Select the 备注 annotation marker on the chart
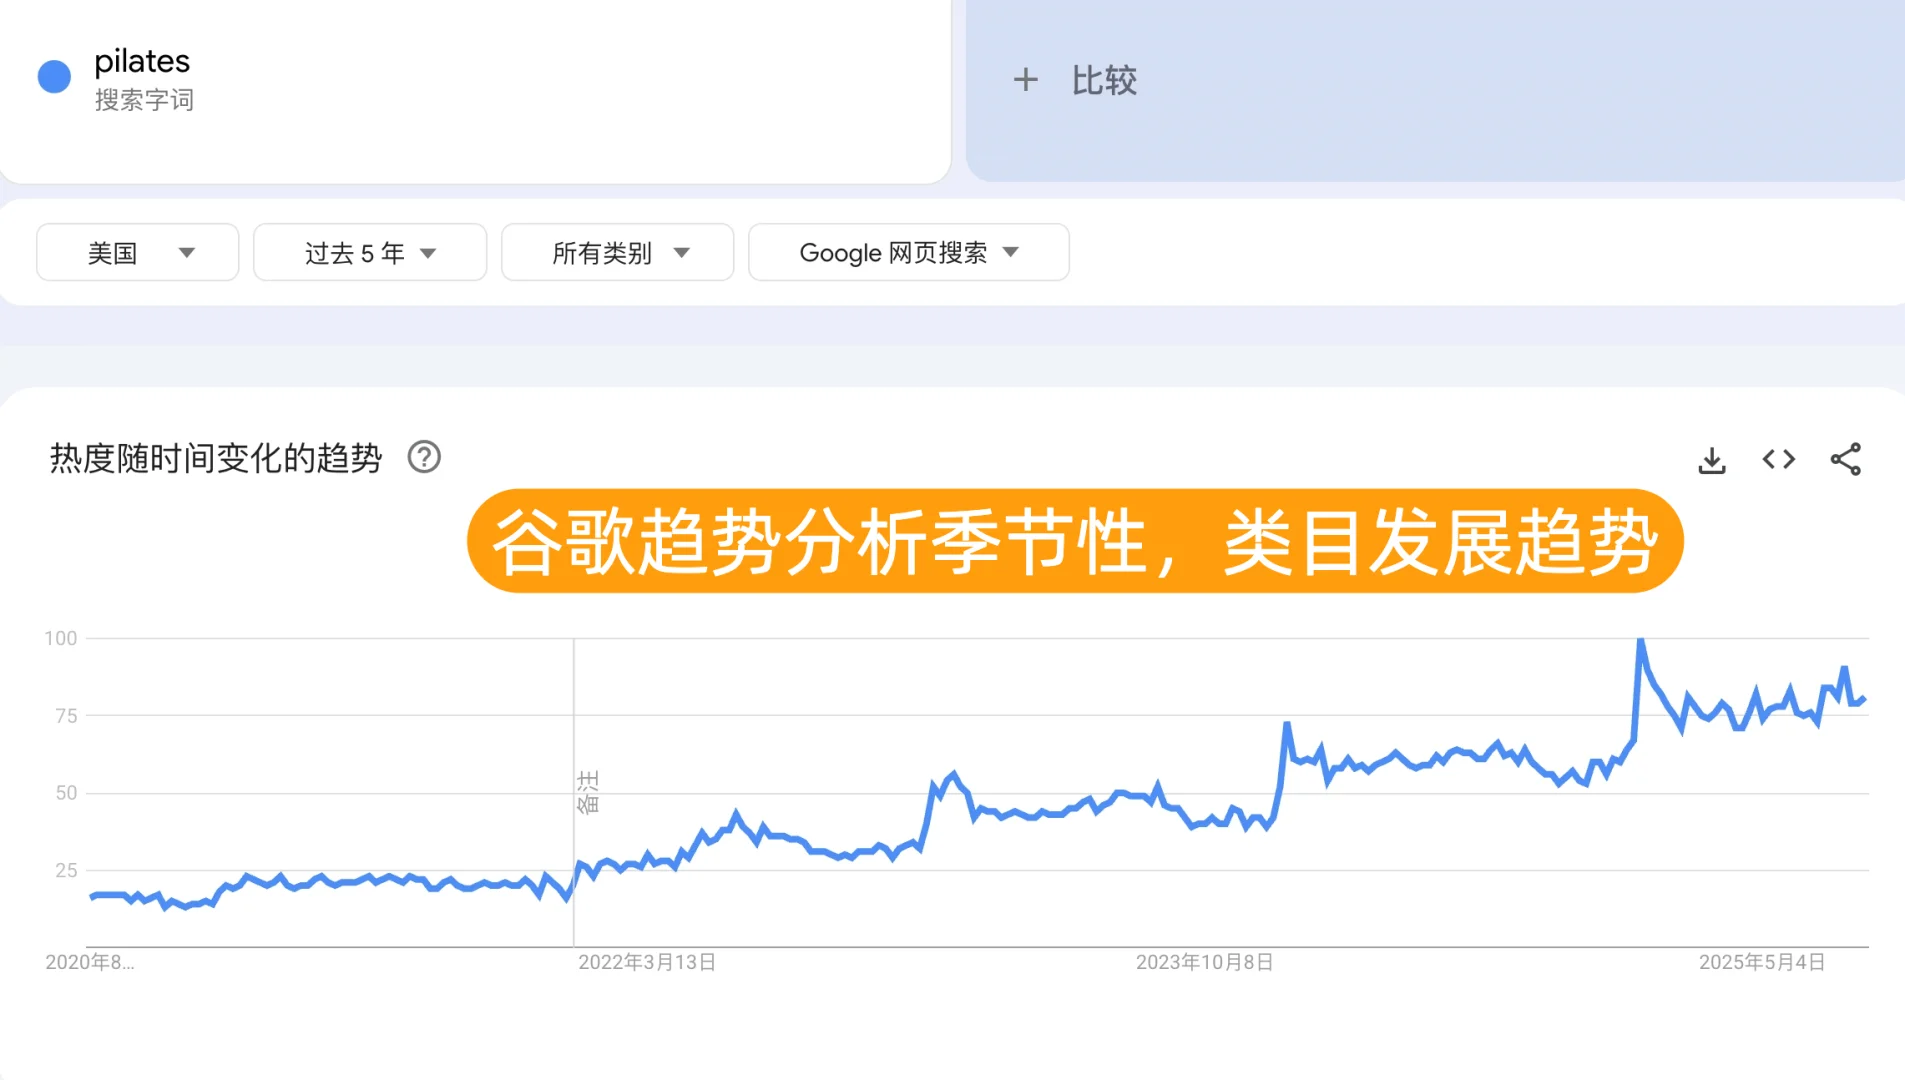The image size is (1905, 1080). pos(589,790)
